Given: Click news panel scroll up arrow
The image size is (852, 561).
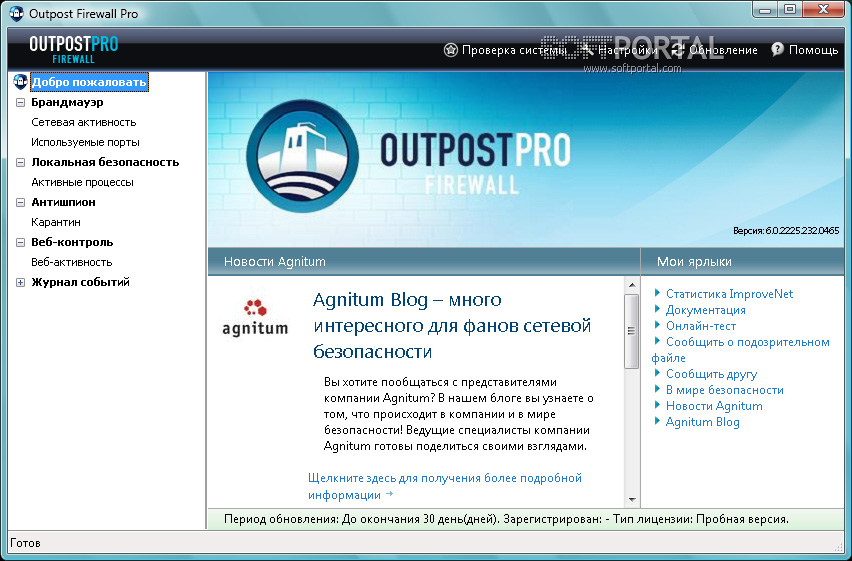Looking at the screenshot, I should coord(631,284).
